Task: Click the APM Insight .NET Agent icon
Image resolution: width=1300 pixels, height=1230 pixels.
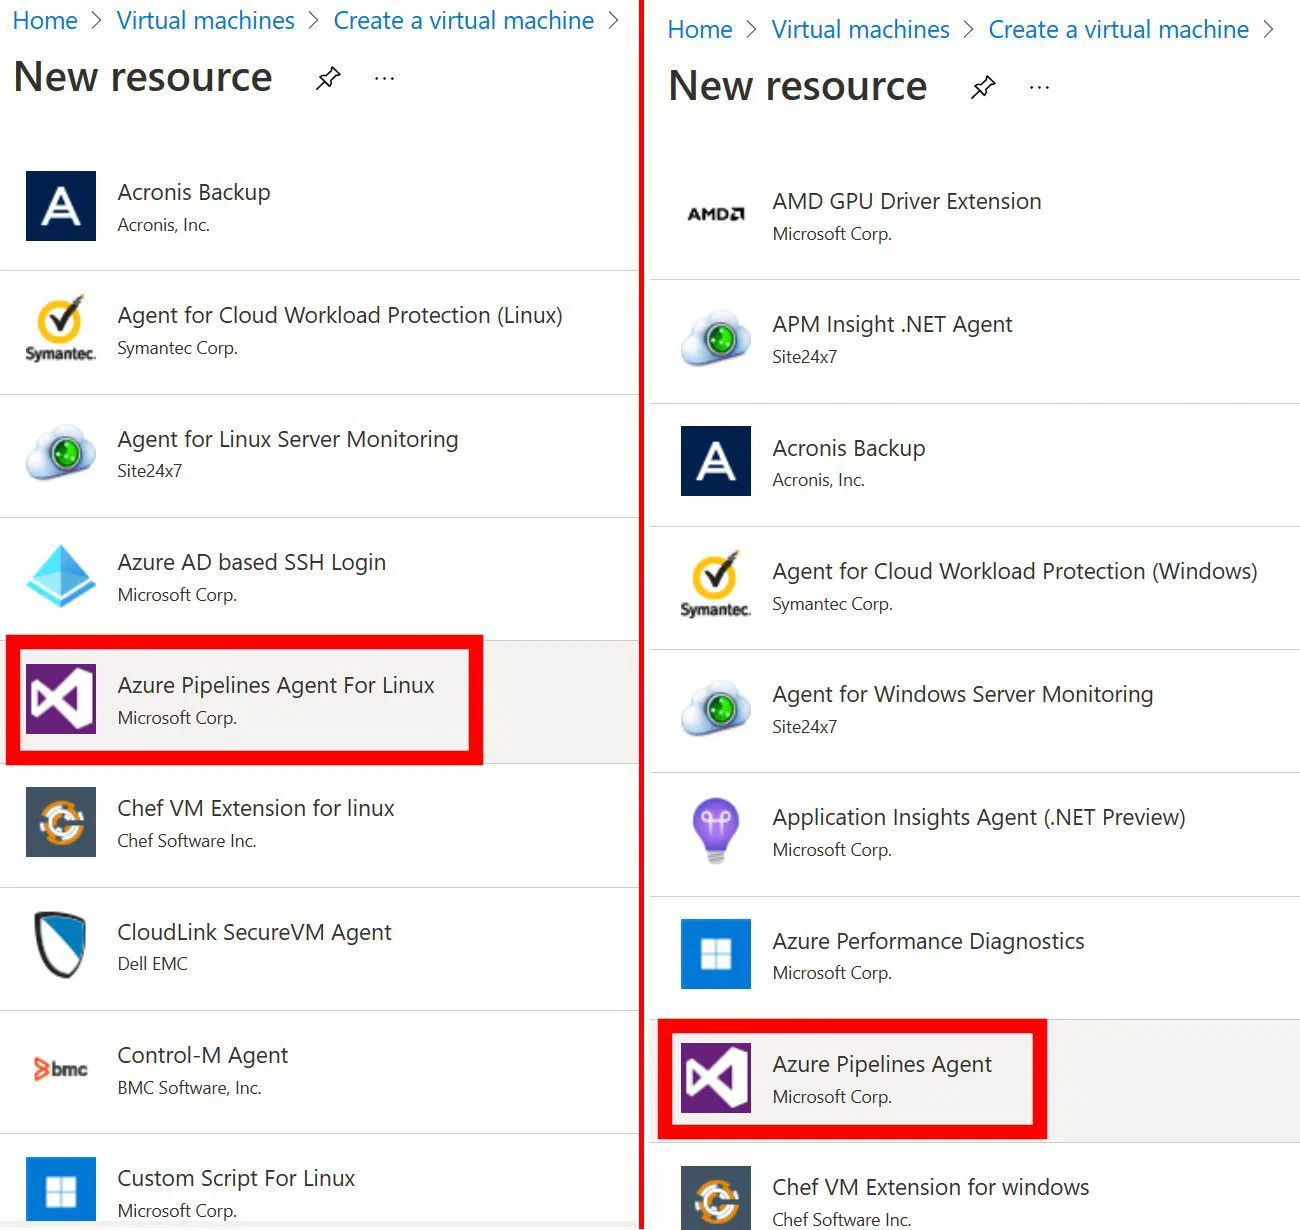Action: click(x=716, y=339)
